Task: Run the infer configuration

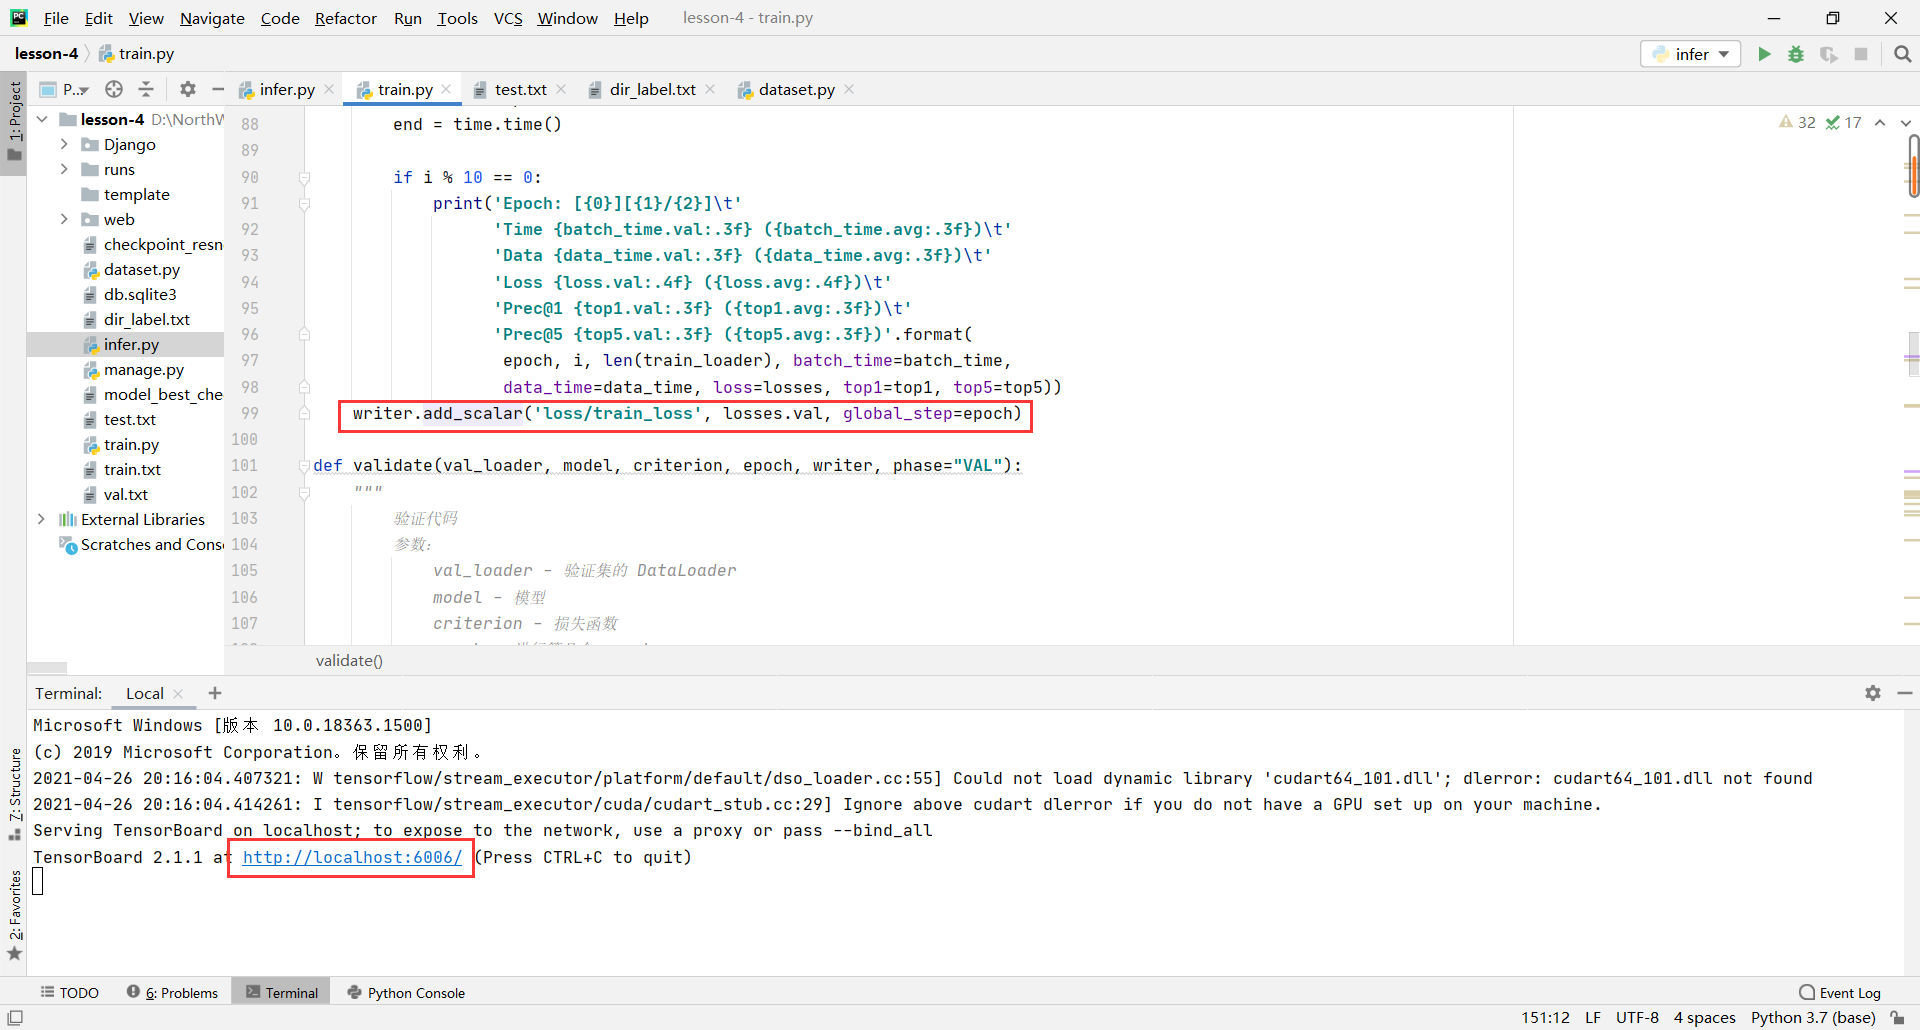Action: (1764, 53)
